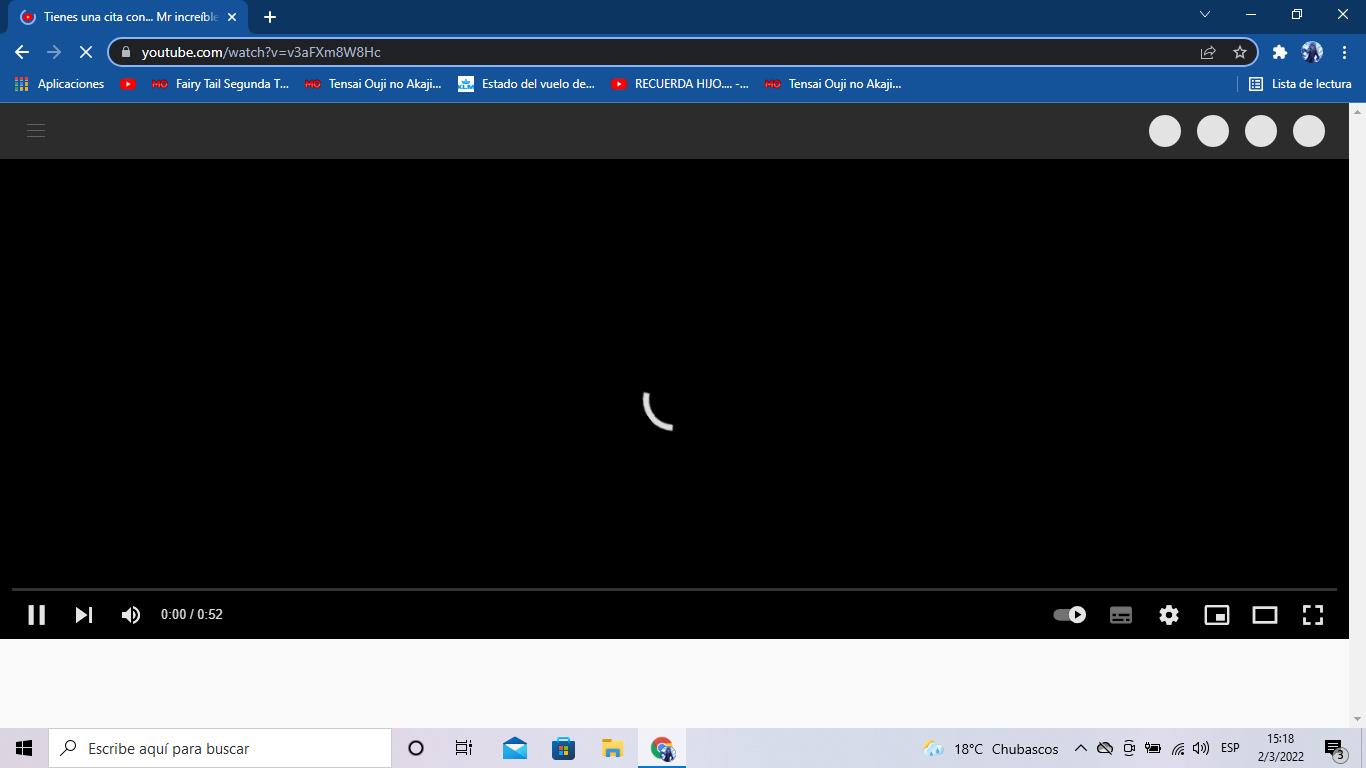Screen dimensions: 1366x768
Task: Pause the YouTube video
Action: (36, 615)
